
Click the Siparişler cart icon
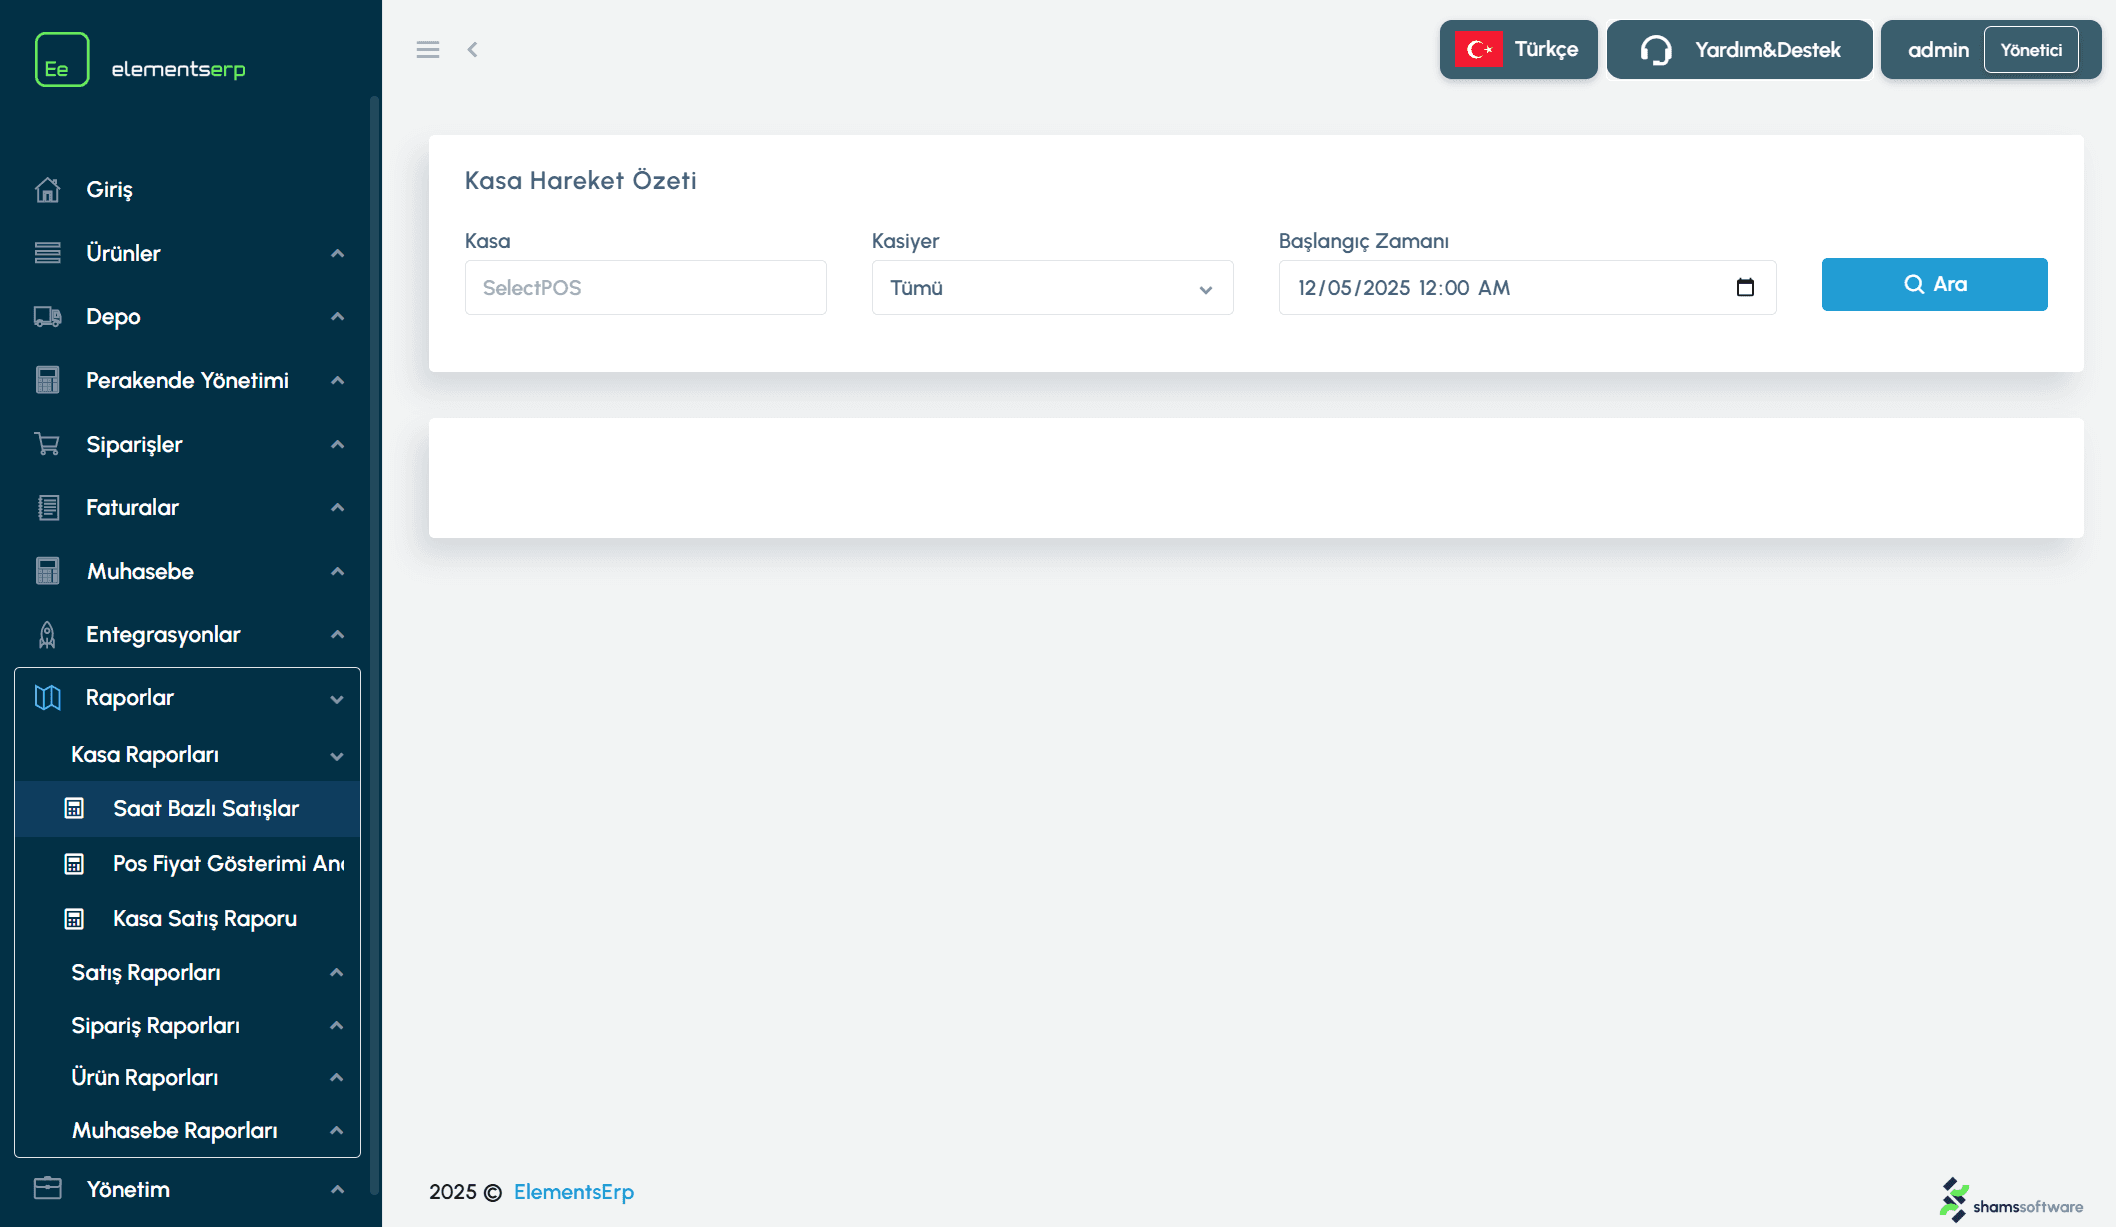47,444
